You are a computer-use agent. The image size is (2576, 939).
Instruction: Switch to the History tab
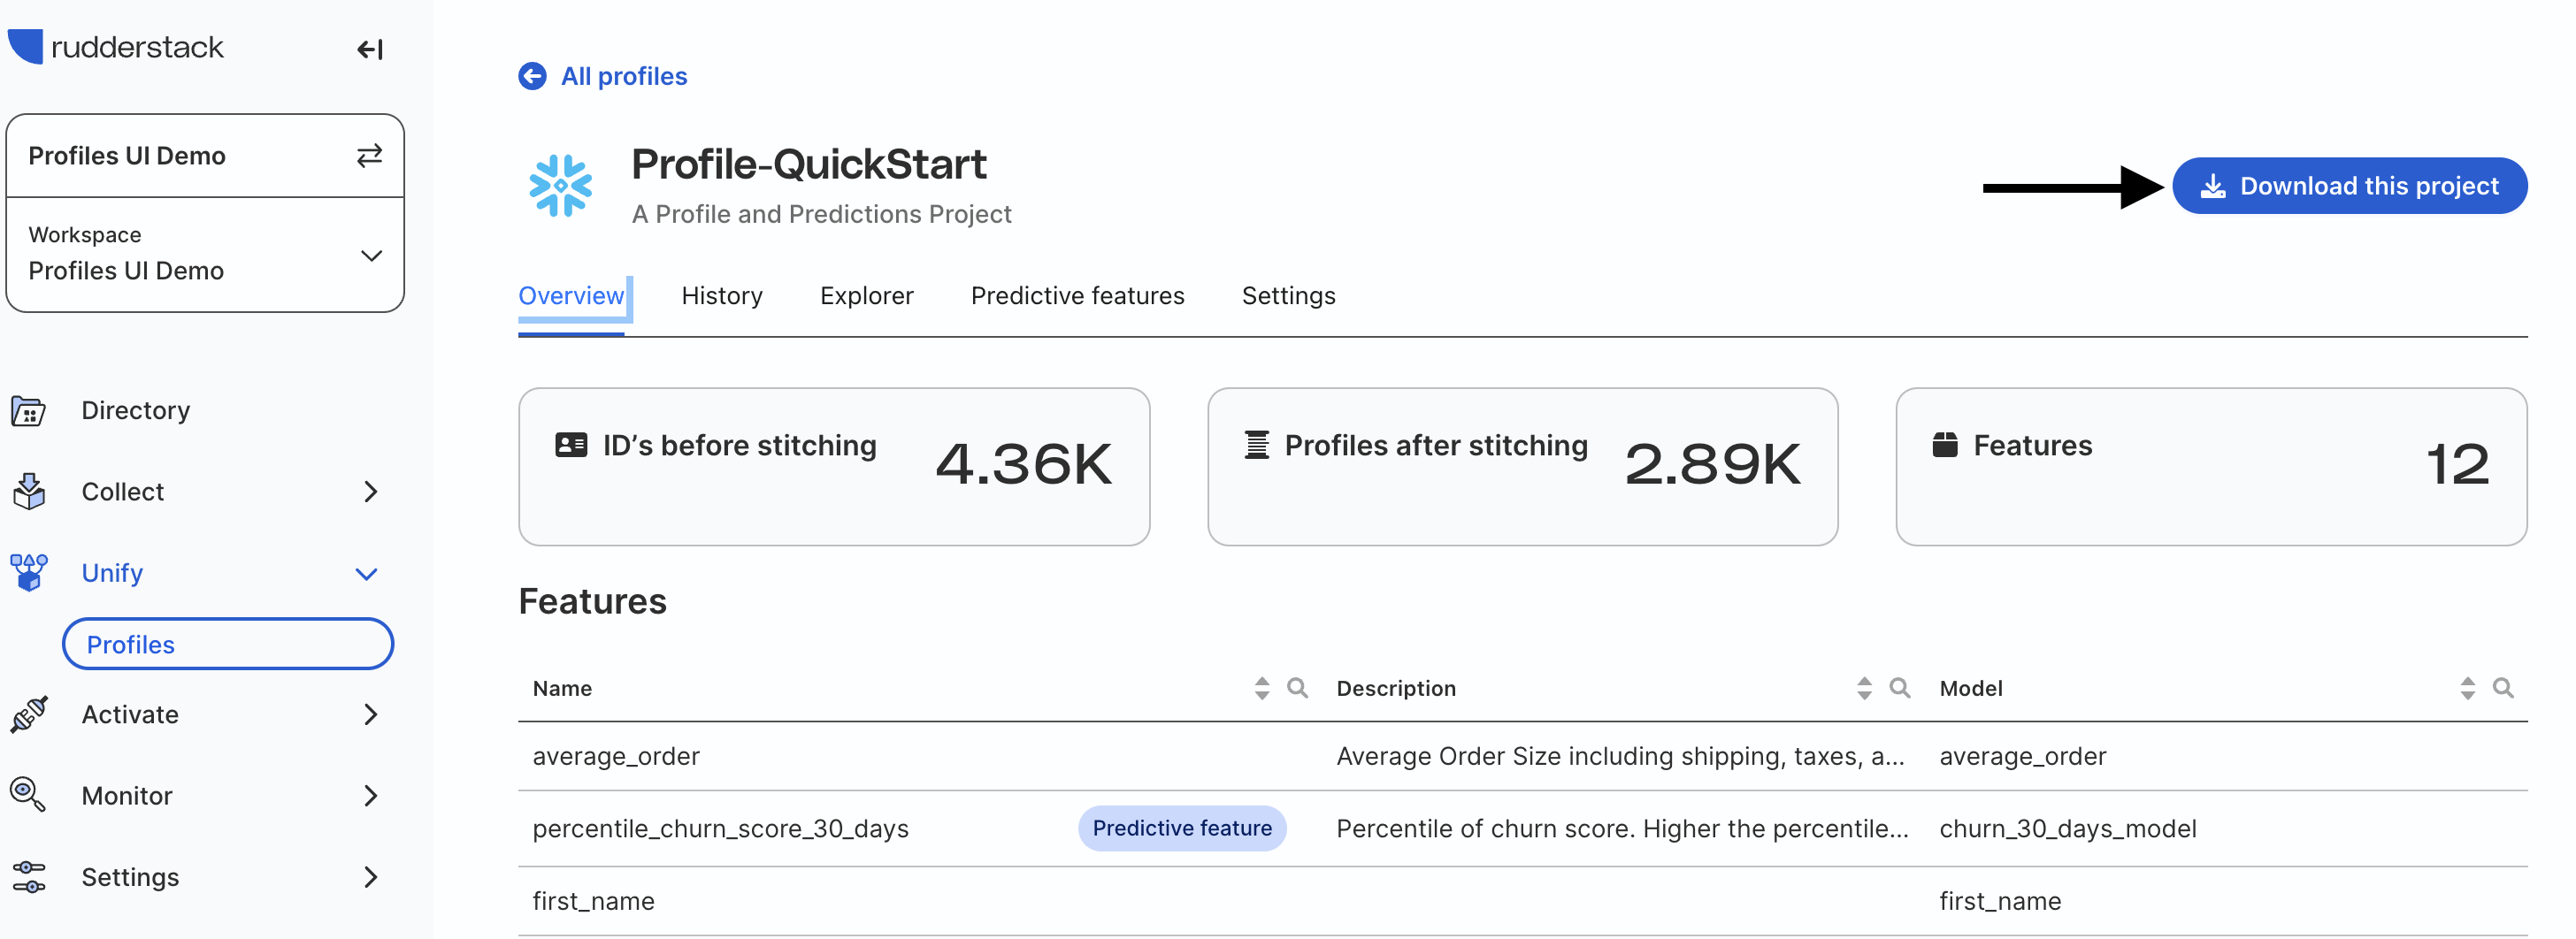(x=722, y=296)
